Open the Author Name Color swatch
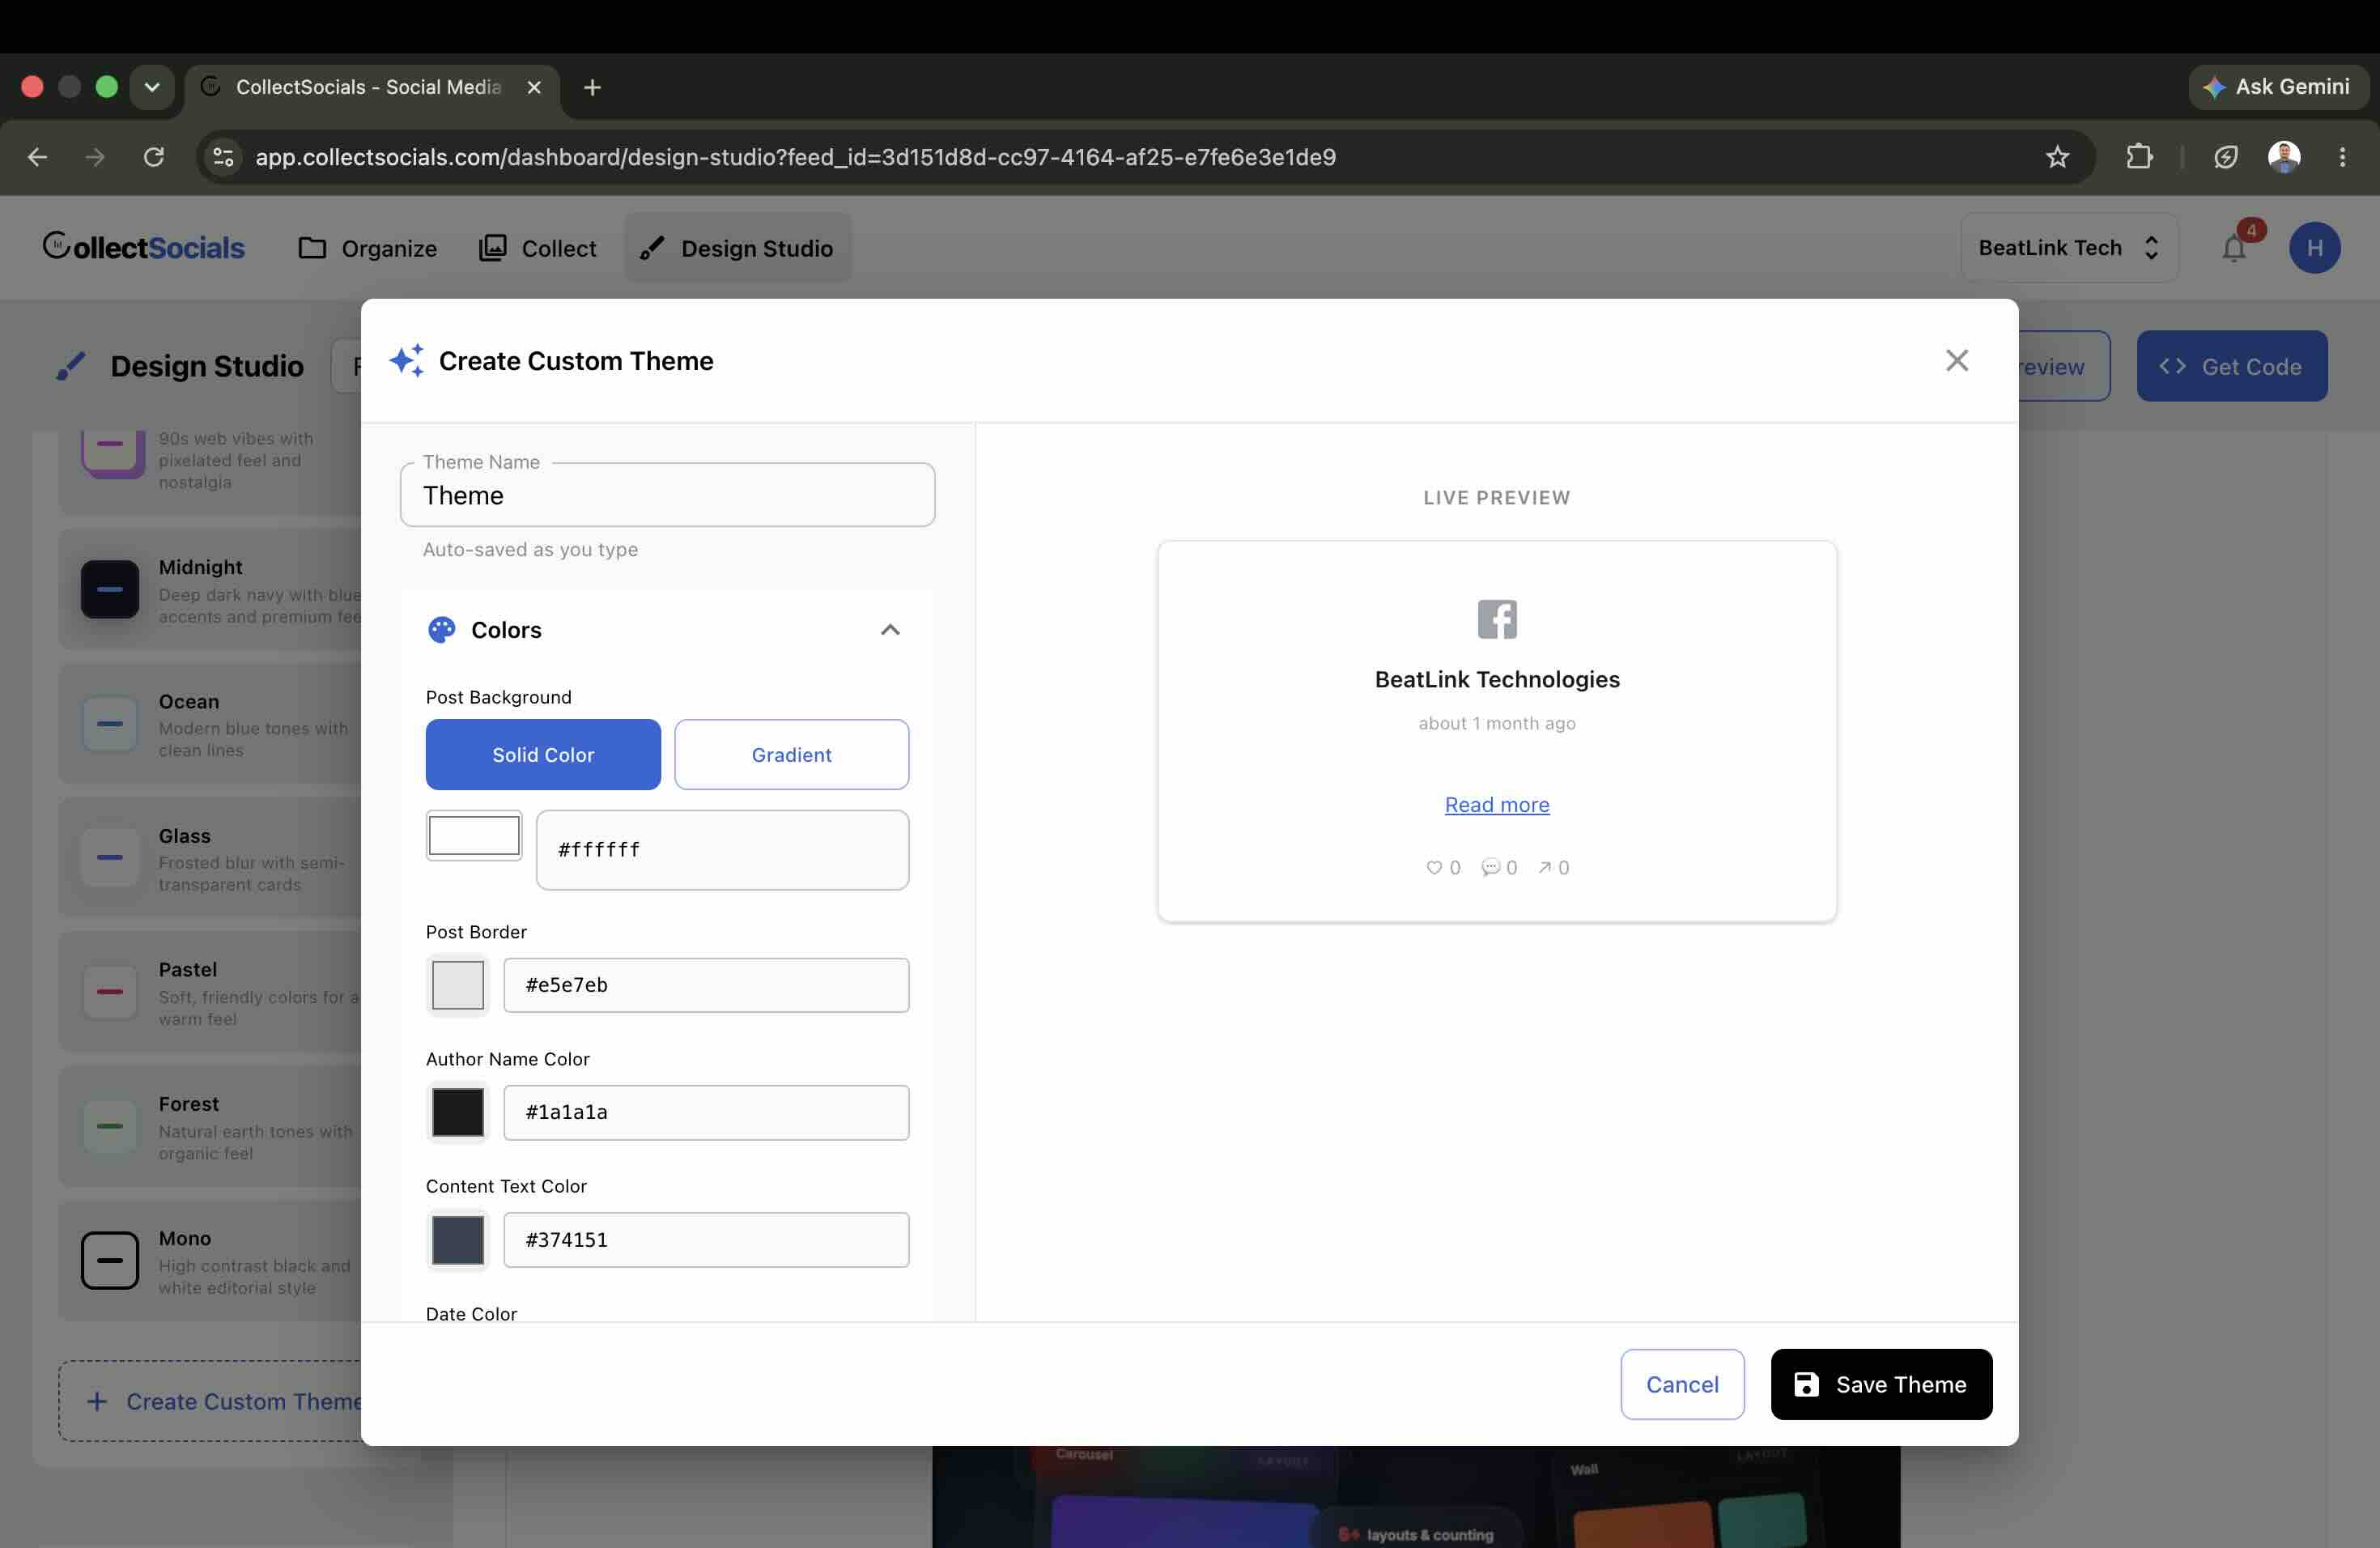This screenshot has height=1548, width=2380. click(458, 1113)
